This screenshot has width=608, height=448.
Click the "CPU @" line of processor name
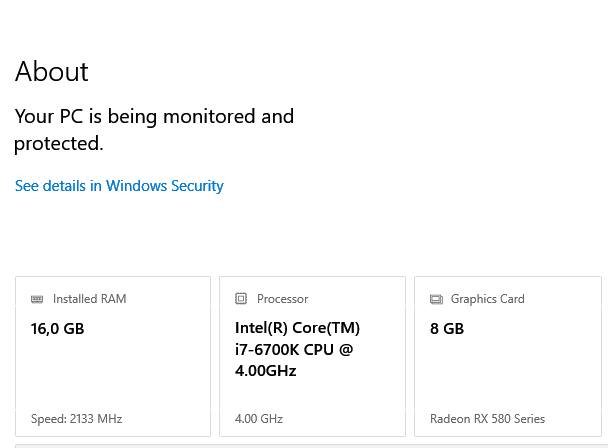(x=328, y=349)
